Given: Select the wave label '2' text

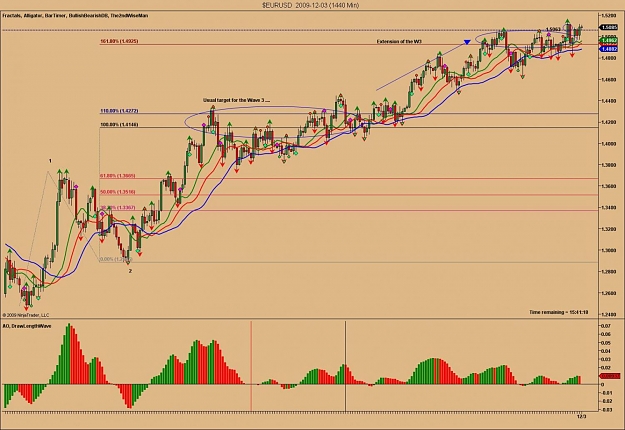Looking at the screenshot, I should 130,271.
